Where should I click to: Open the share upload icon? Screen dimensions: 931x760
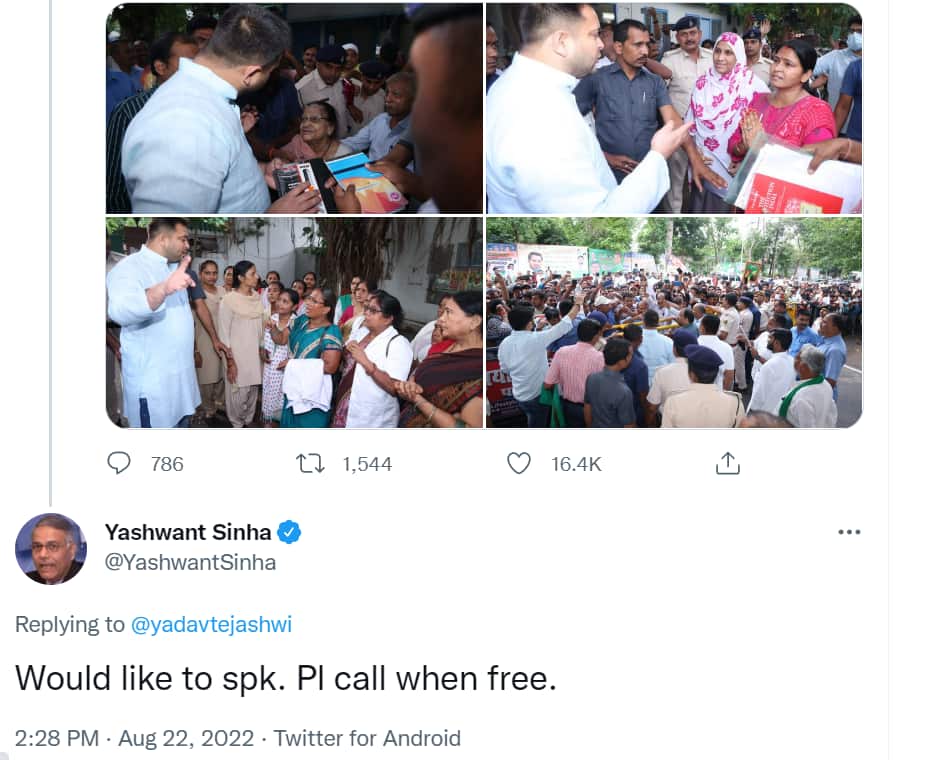click(727, 463)
